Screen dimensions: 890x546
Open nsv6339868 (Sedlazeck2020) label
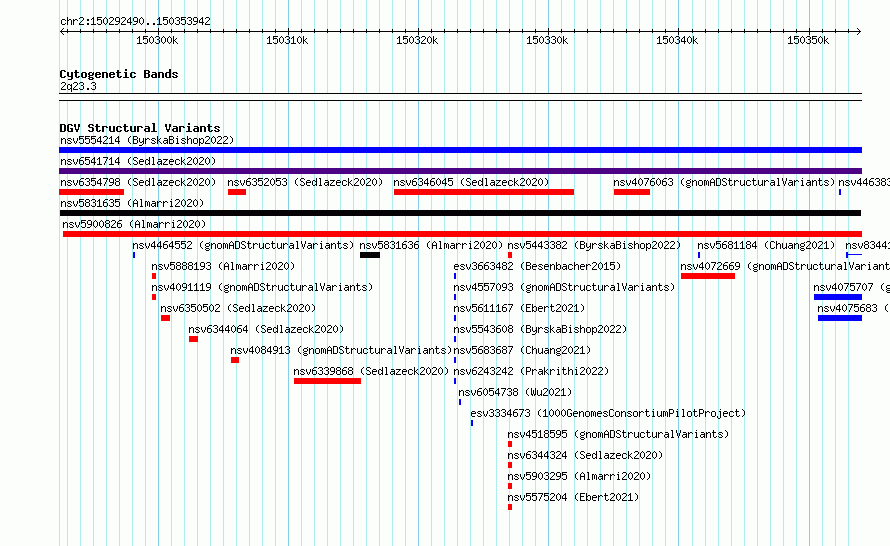click(x=371, y=371)
